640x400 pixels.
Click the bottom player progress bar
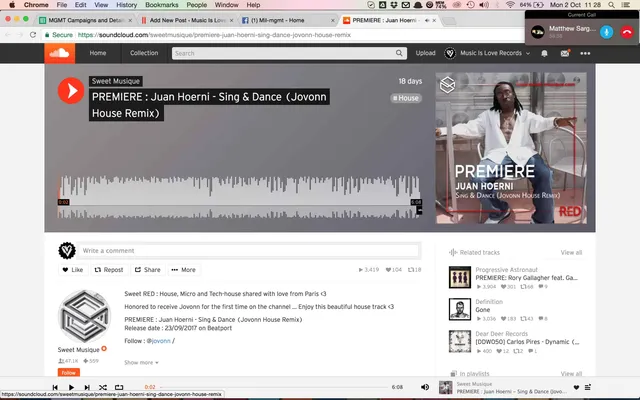coord(274,387)
